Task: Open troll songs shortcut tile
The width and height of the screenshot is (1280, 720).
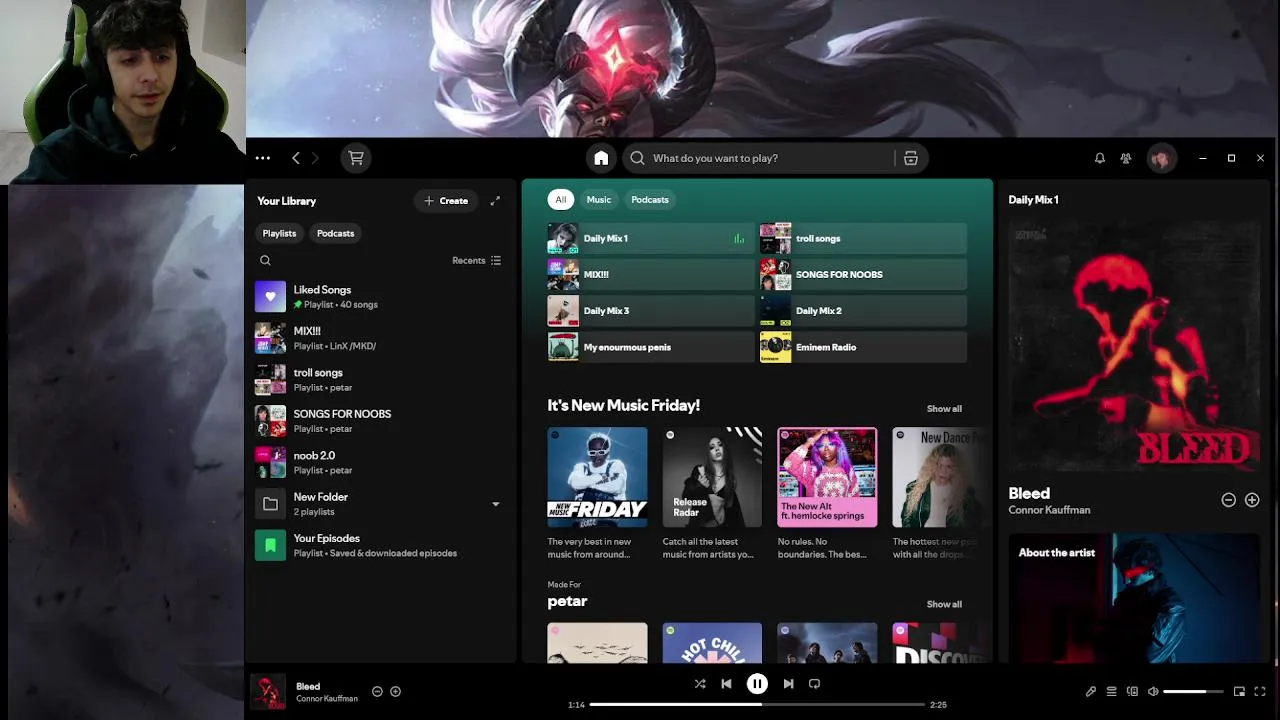Action: (863, 239)
